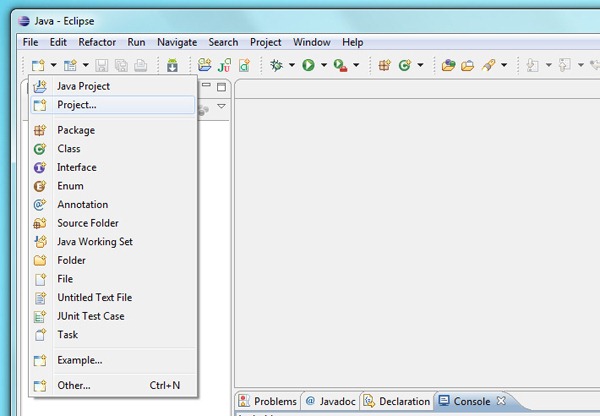Open the Android SDK Manager icon
The width and height of the screenshot is (600, 416).
click(172, 65)
